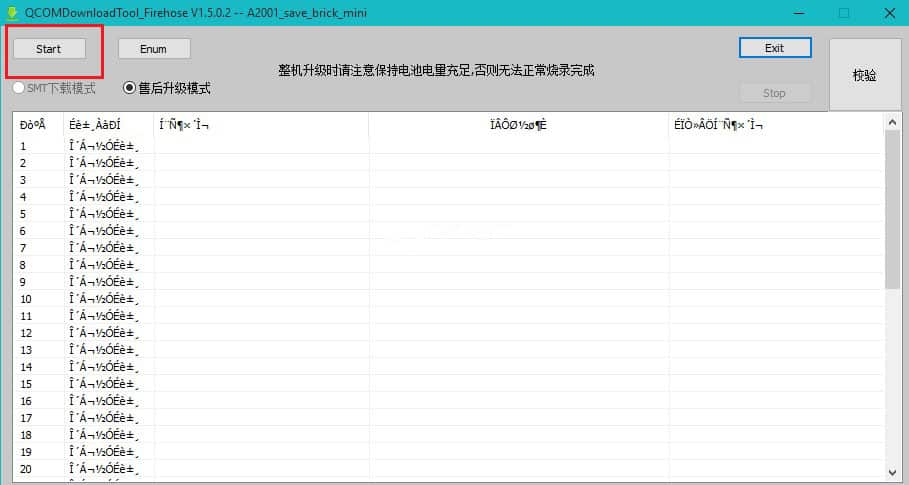Select row number 13 in the list

[446, 350]
